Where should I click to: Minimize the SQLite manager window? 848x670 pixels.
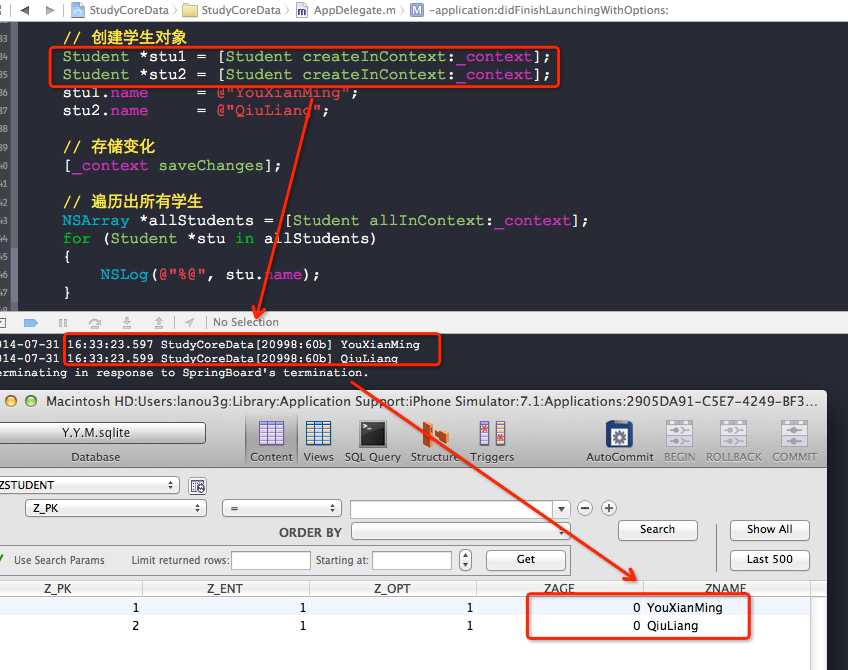pyautogui.click(x=11, y=401)
